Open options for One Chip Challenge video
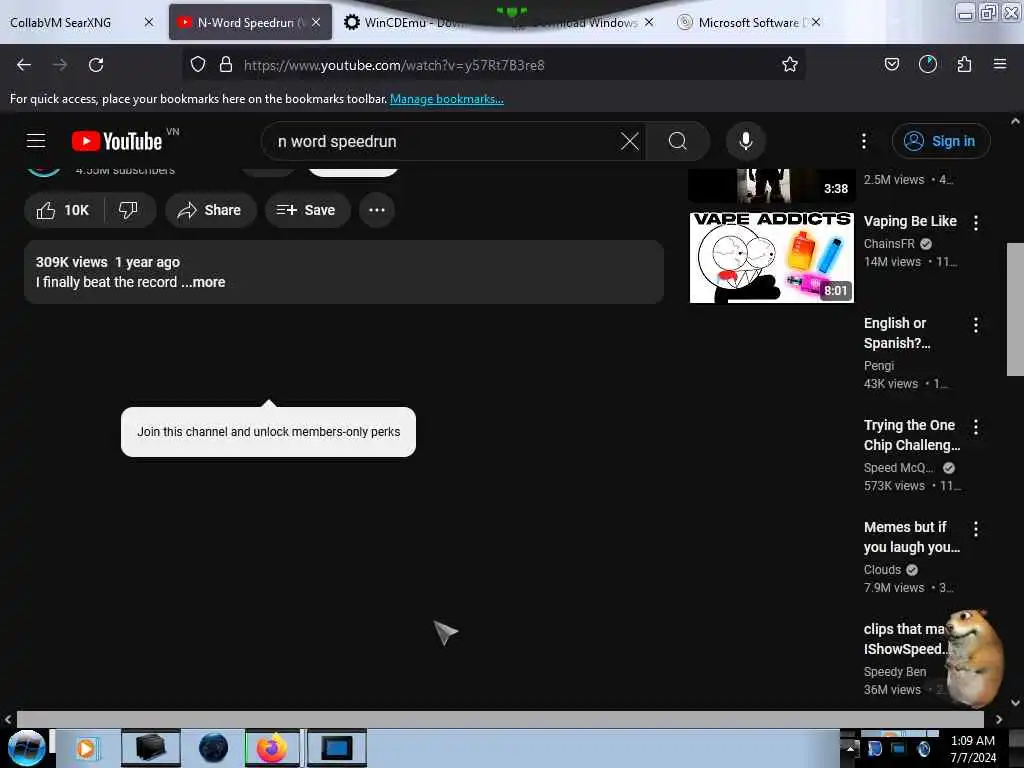The width and height of the screenshot is (1024, 768). [x=976, y=427]
